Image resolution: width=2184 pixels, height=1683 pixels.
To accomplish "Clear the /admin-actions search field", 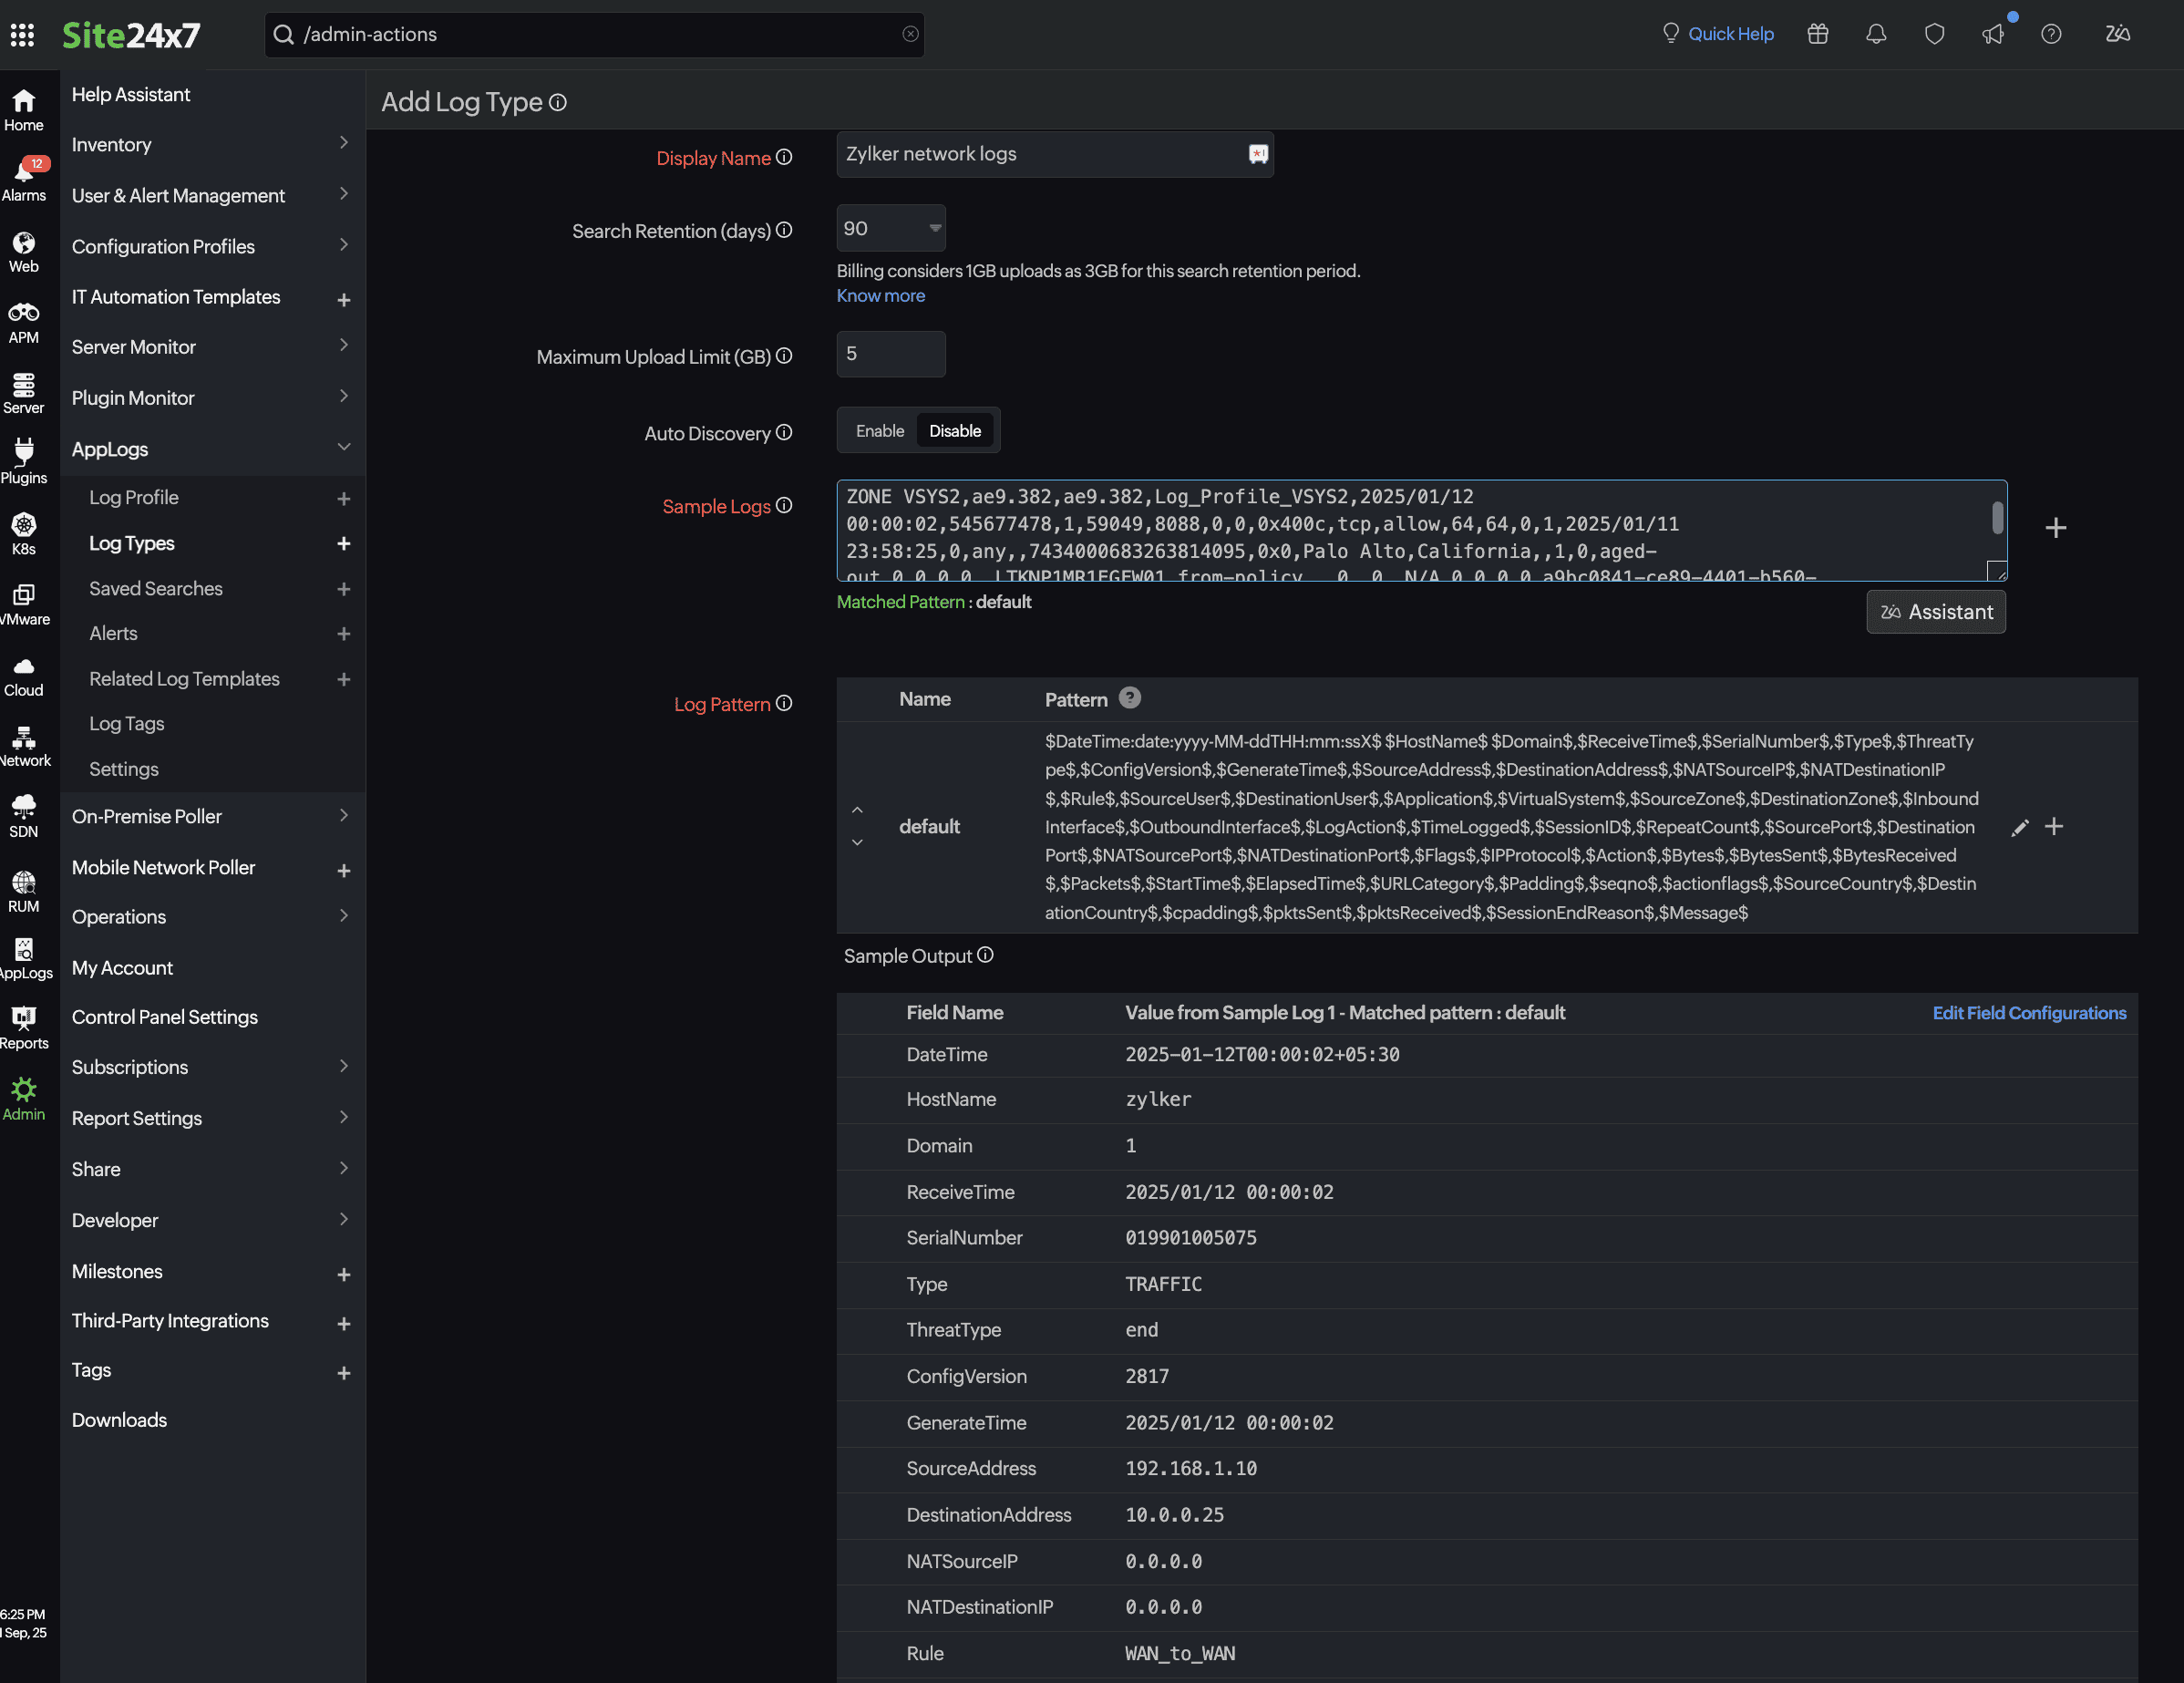I will pyautogui.click(x=910, y=34).
